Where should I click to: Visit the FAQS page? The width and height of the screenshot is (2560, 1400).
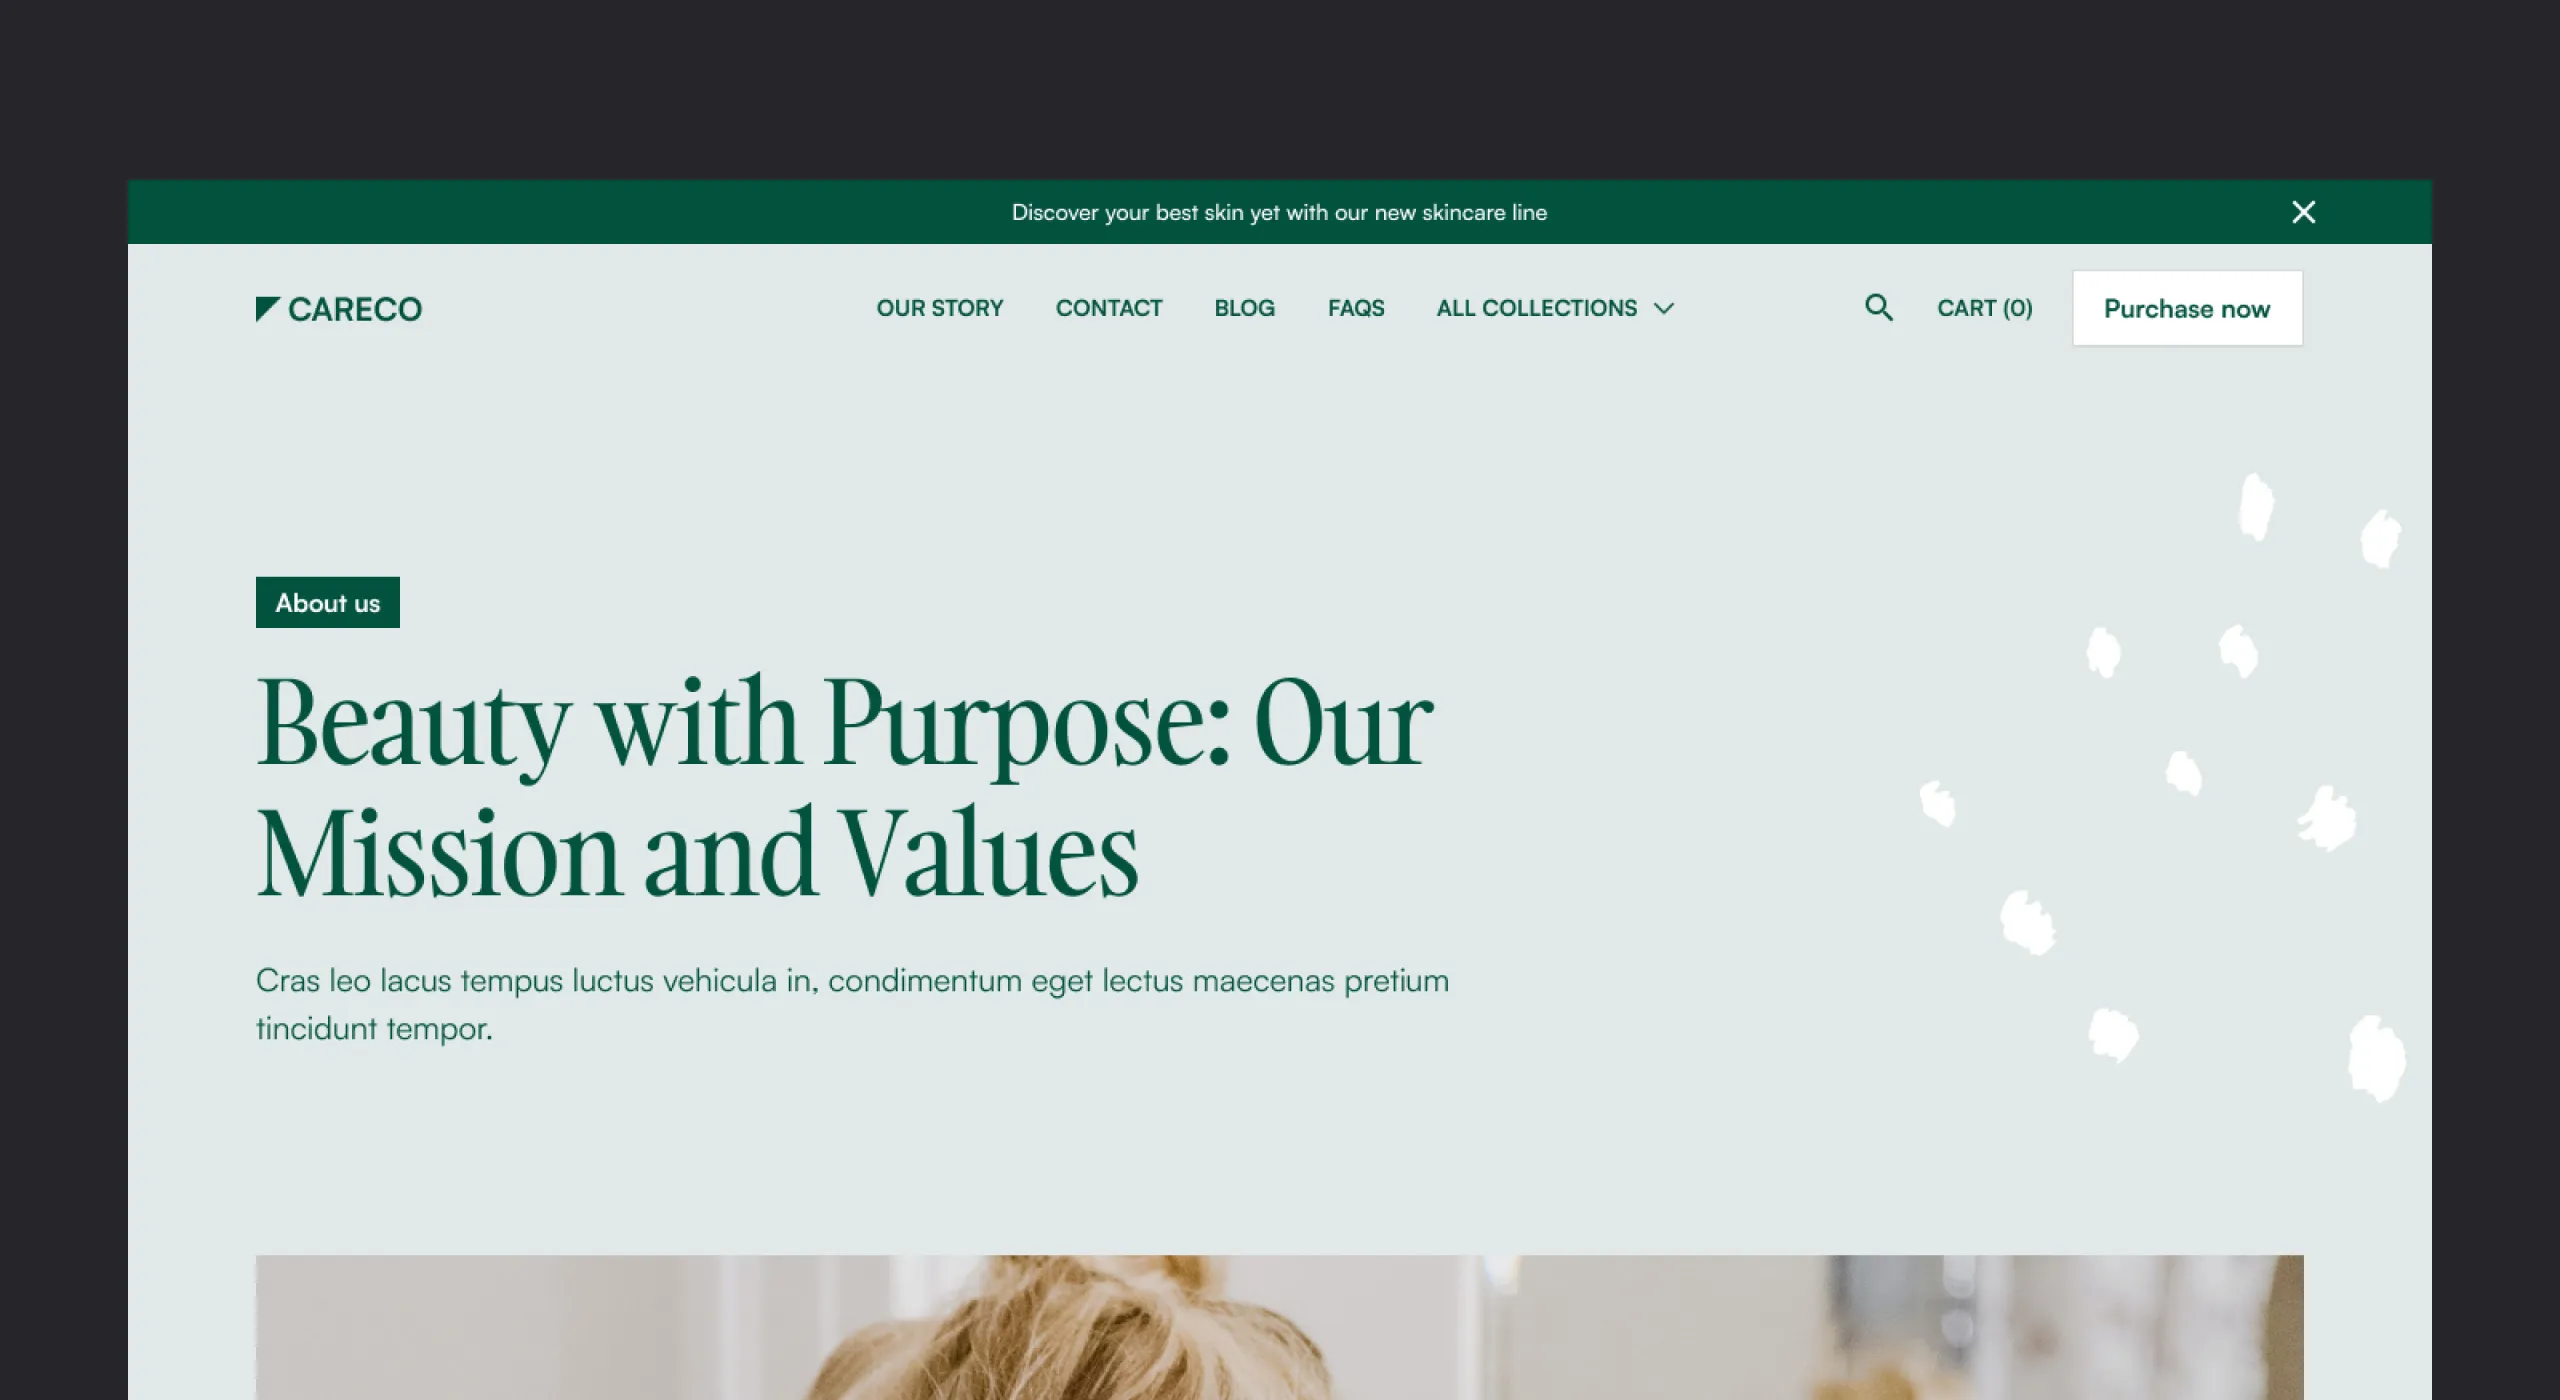pyautogui.click(x=1356, y=308)
